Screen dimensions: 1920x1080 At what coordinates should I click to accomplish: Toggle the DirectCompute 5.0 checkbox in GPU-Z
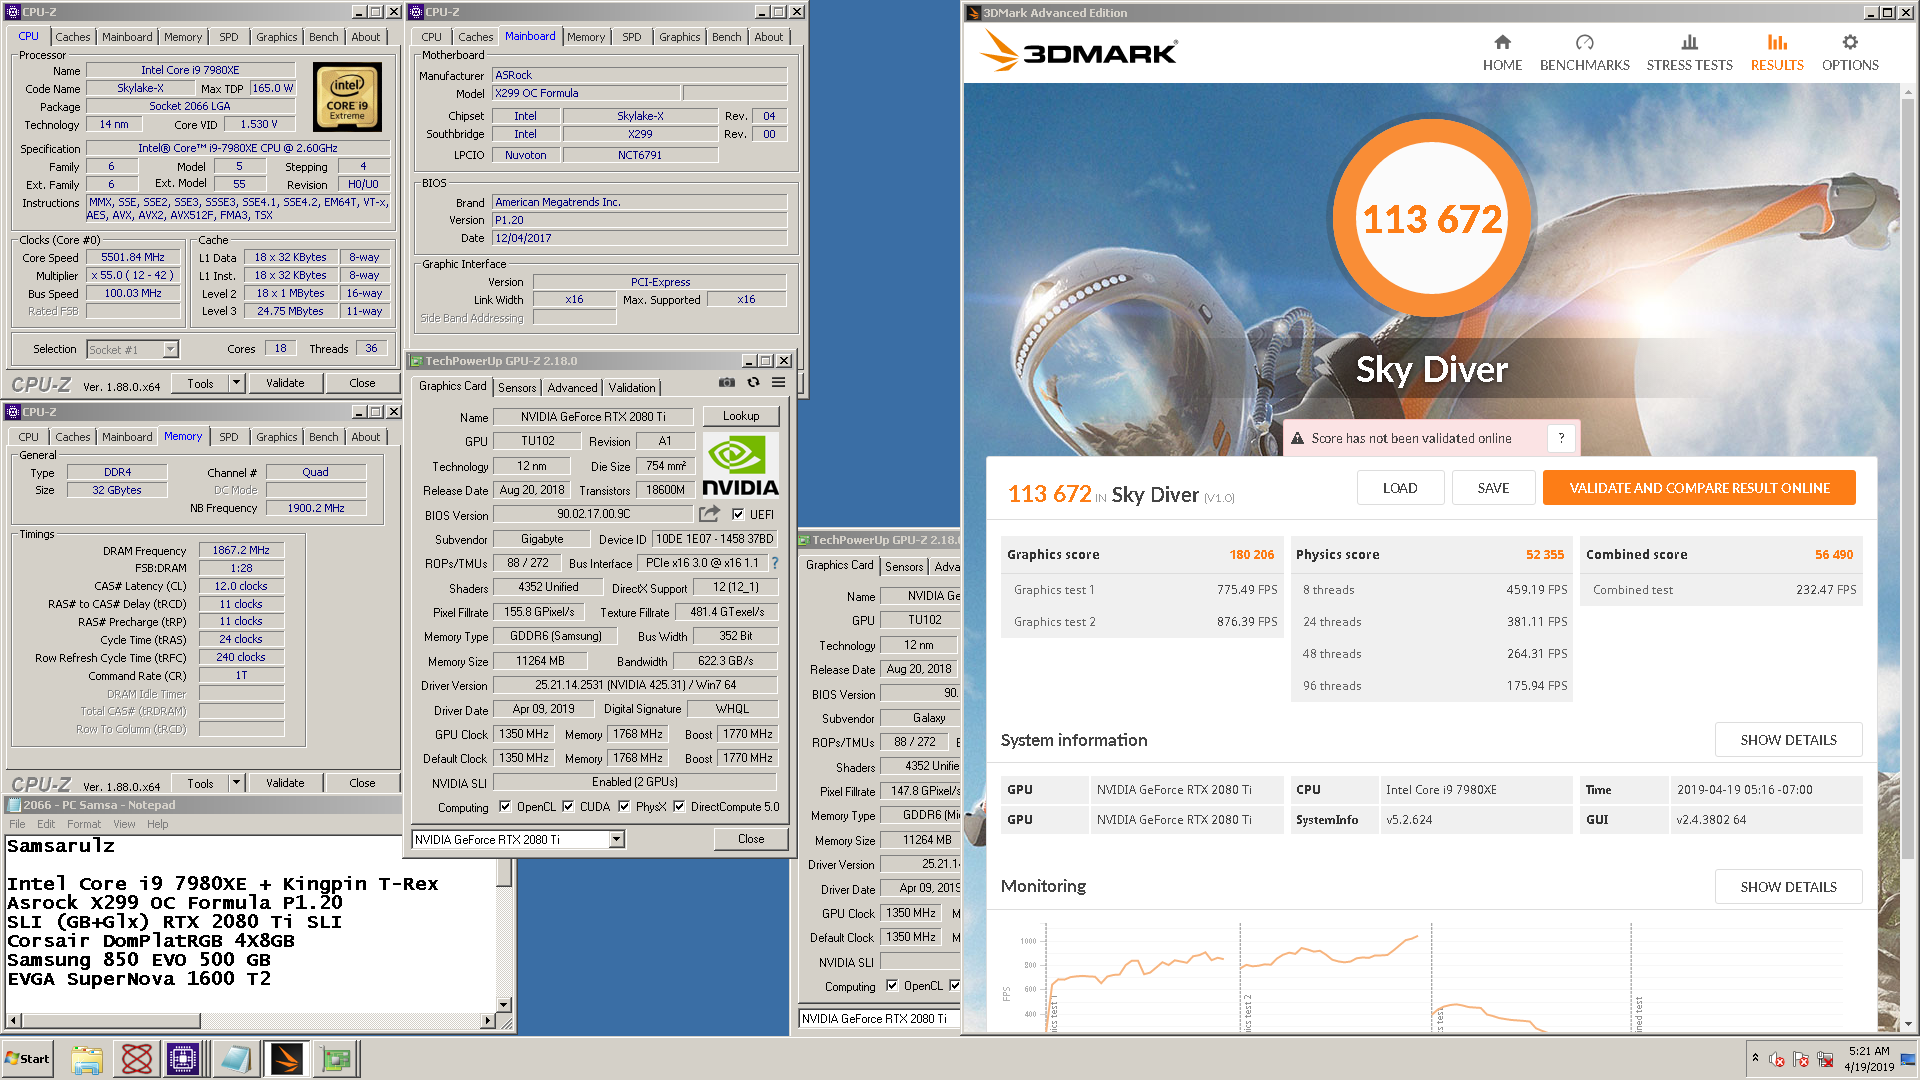pos(679,807)
